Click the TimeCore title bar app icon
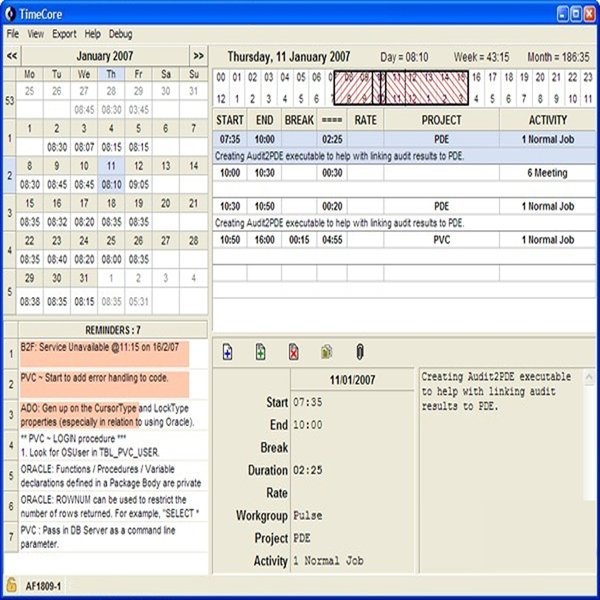Viewport: 600px width, 600px height. tap(10, 14)
